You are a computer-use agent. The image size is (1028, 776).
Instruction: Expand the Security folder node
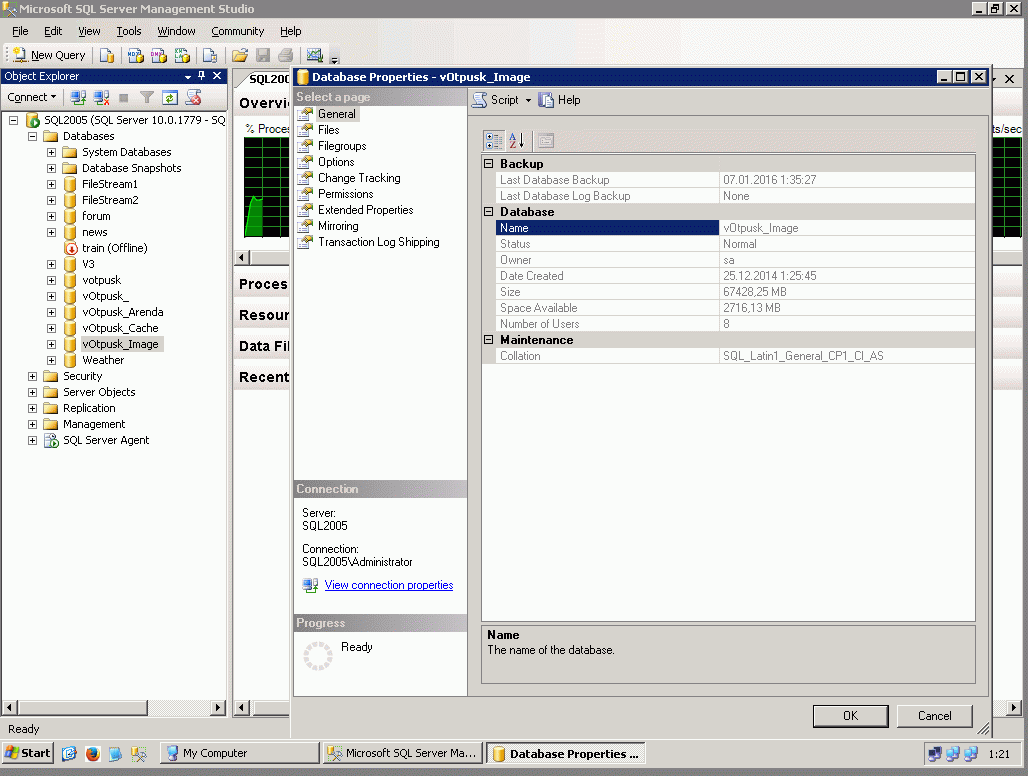[32, 376]
